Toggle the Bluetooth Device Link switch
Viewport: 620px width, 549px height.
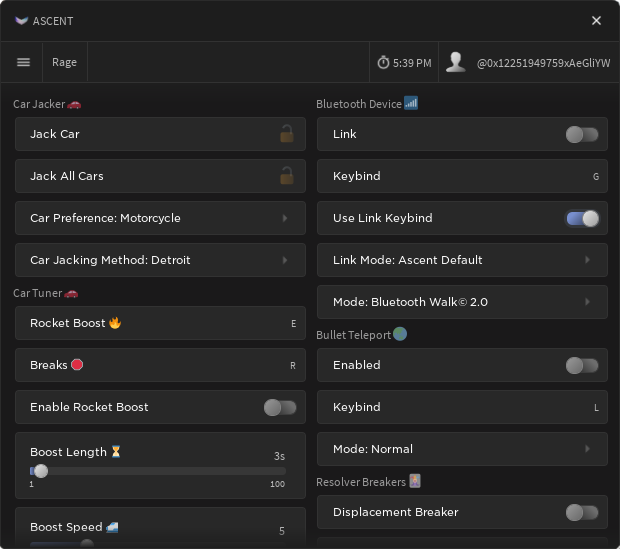coord(582,134)
